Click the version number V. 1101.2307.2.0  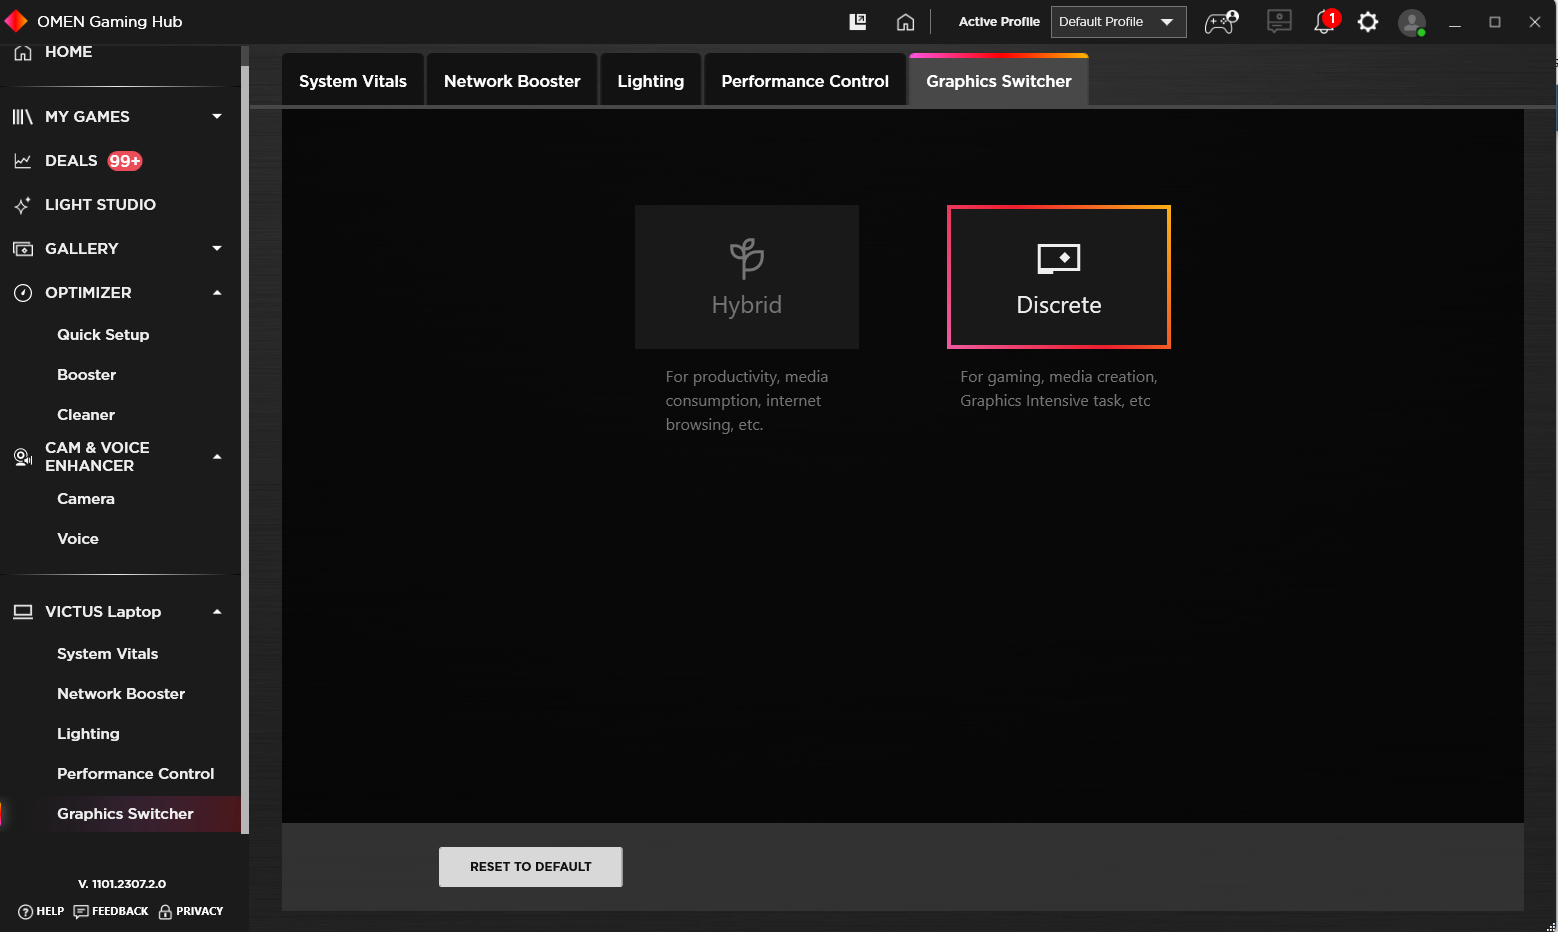(x=122, y=884)
